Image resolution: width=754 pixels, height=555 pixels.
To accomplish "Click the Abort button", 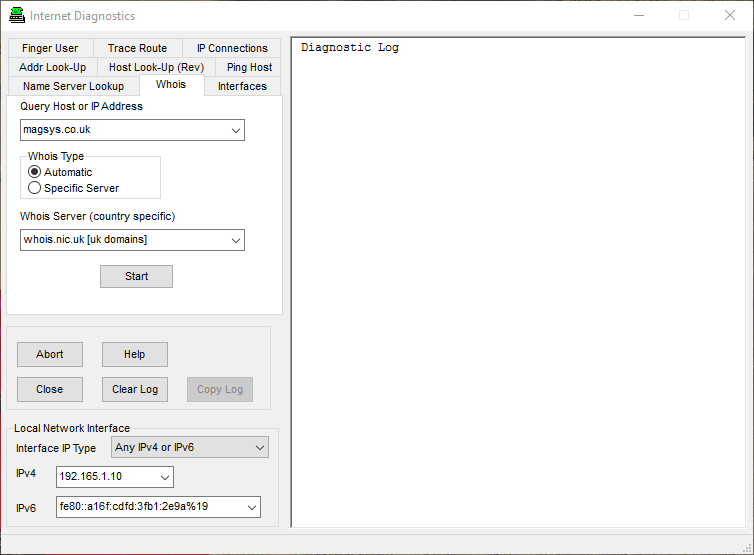I will tap(50, 354).
